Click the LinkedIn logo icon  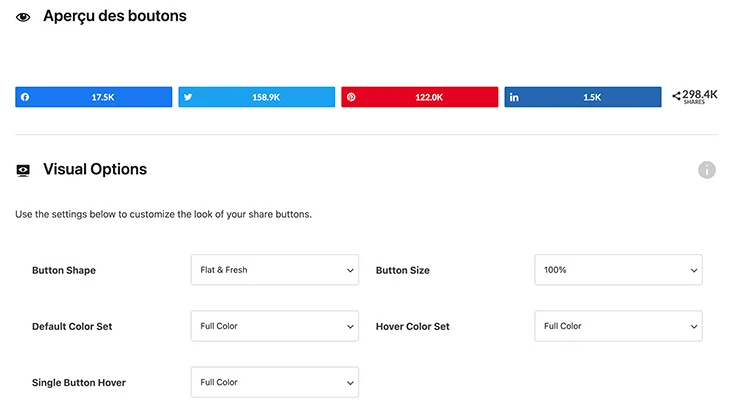click(x=514, y=97)
